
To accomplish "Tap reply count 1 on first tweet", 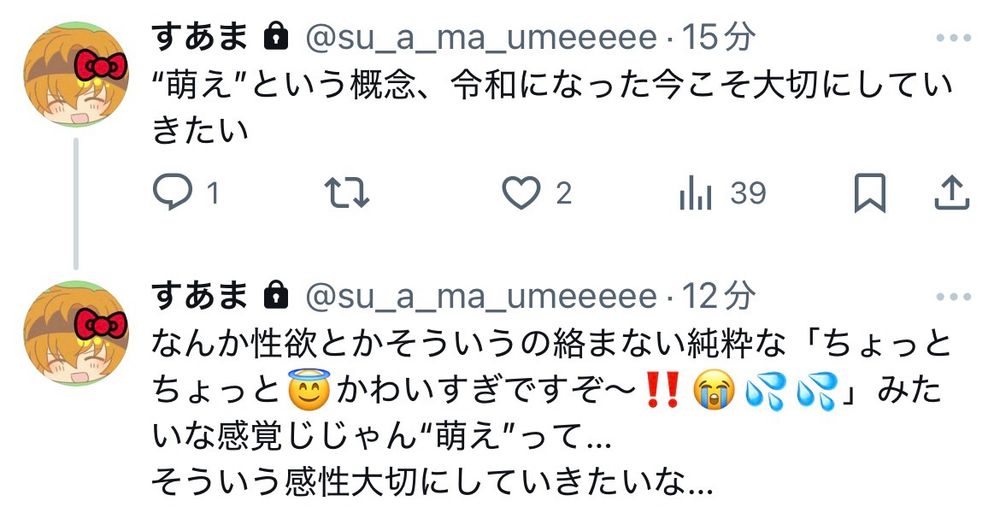I will pos(213,193).
